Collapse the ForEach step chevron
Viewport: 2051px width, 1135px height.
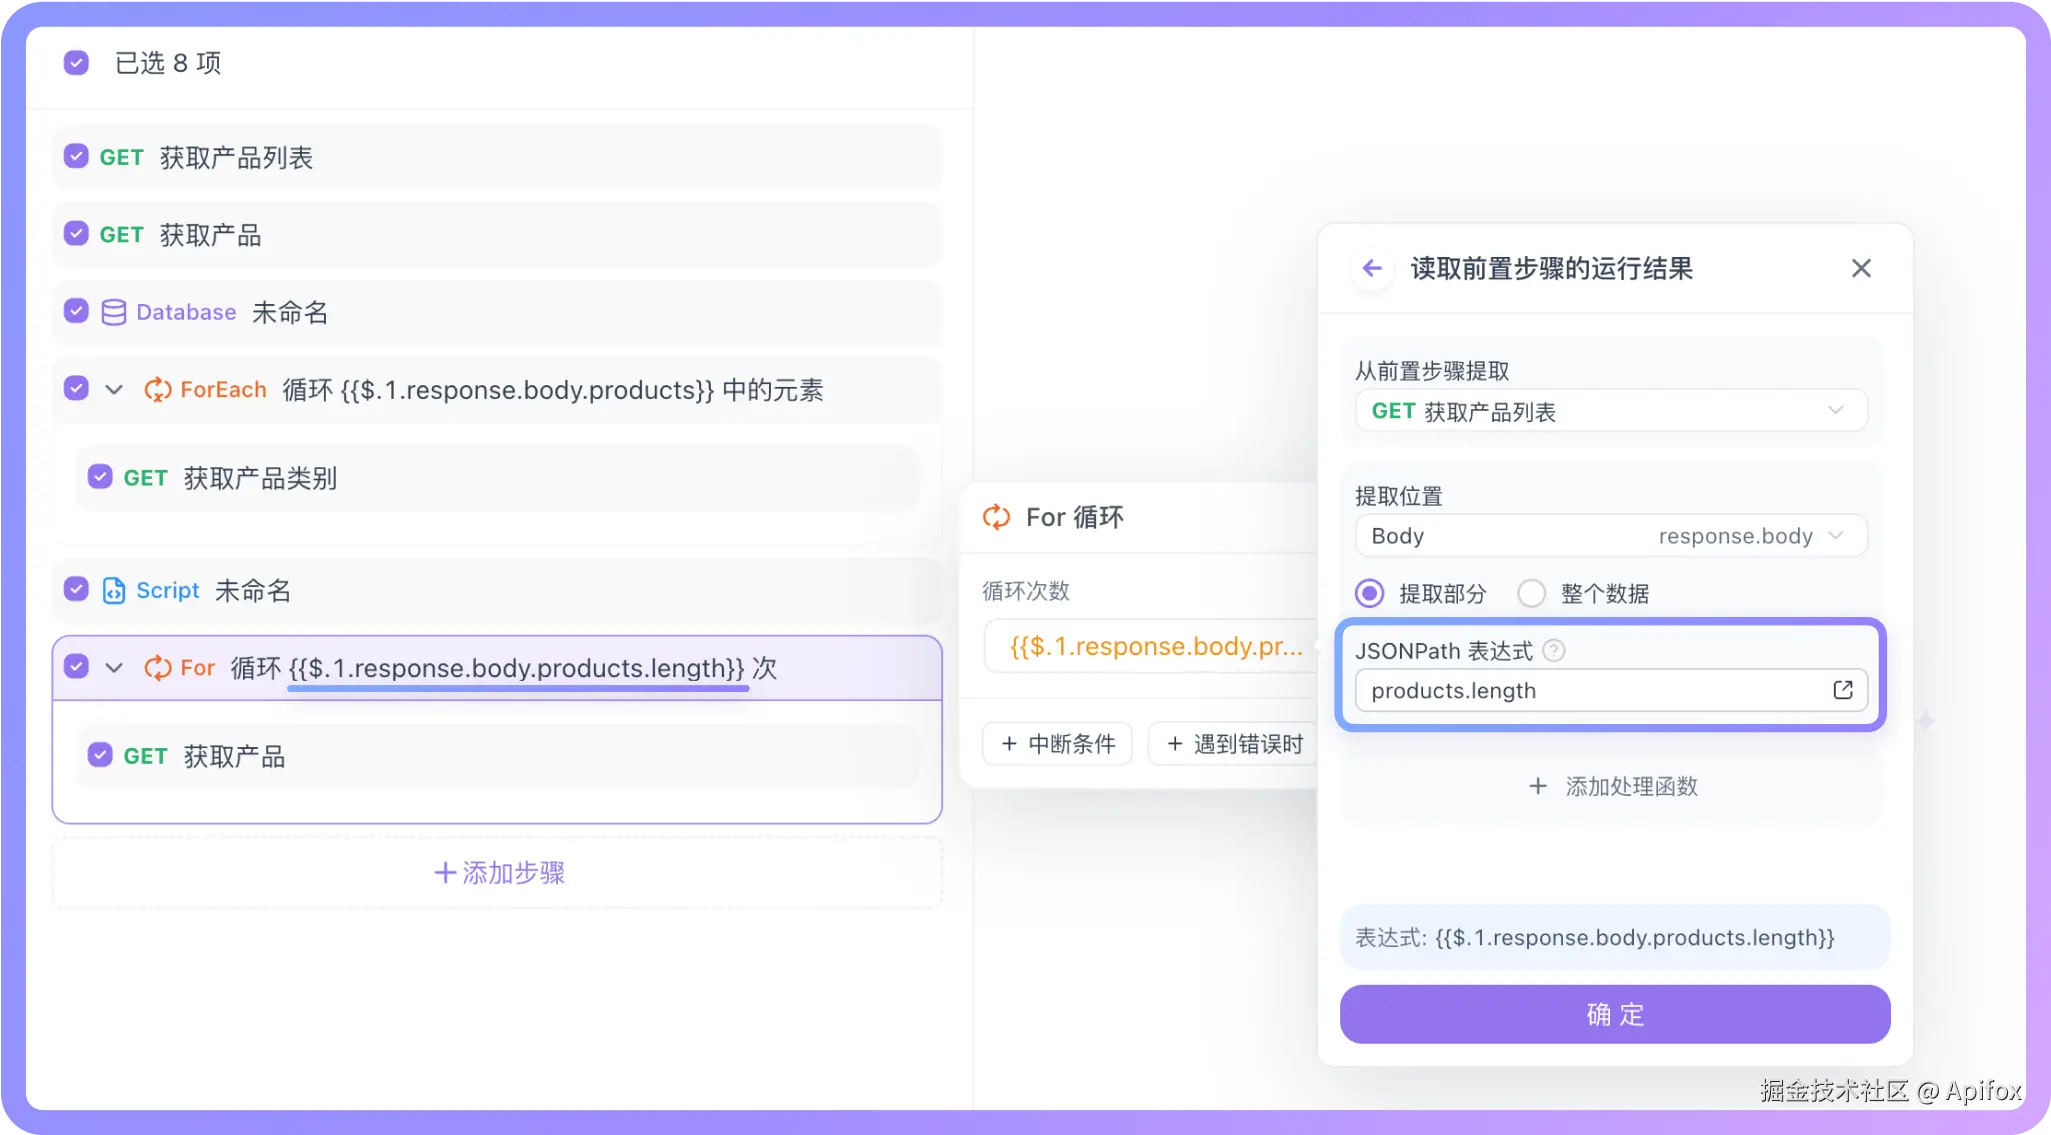pyautogui.click(x=114, y=390)
